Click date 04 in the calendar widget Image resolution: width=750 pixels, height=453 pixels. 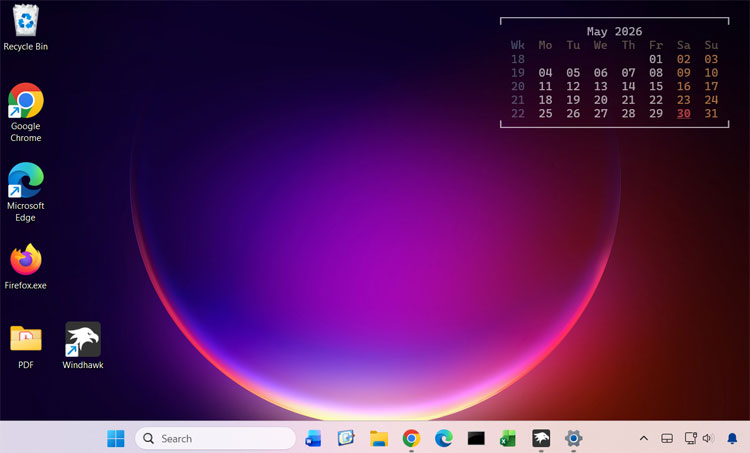point(545,73)
